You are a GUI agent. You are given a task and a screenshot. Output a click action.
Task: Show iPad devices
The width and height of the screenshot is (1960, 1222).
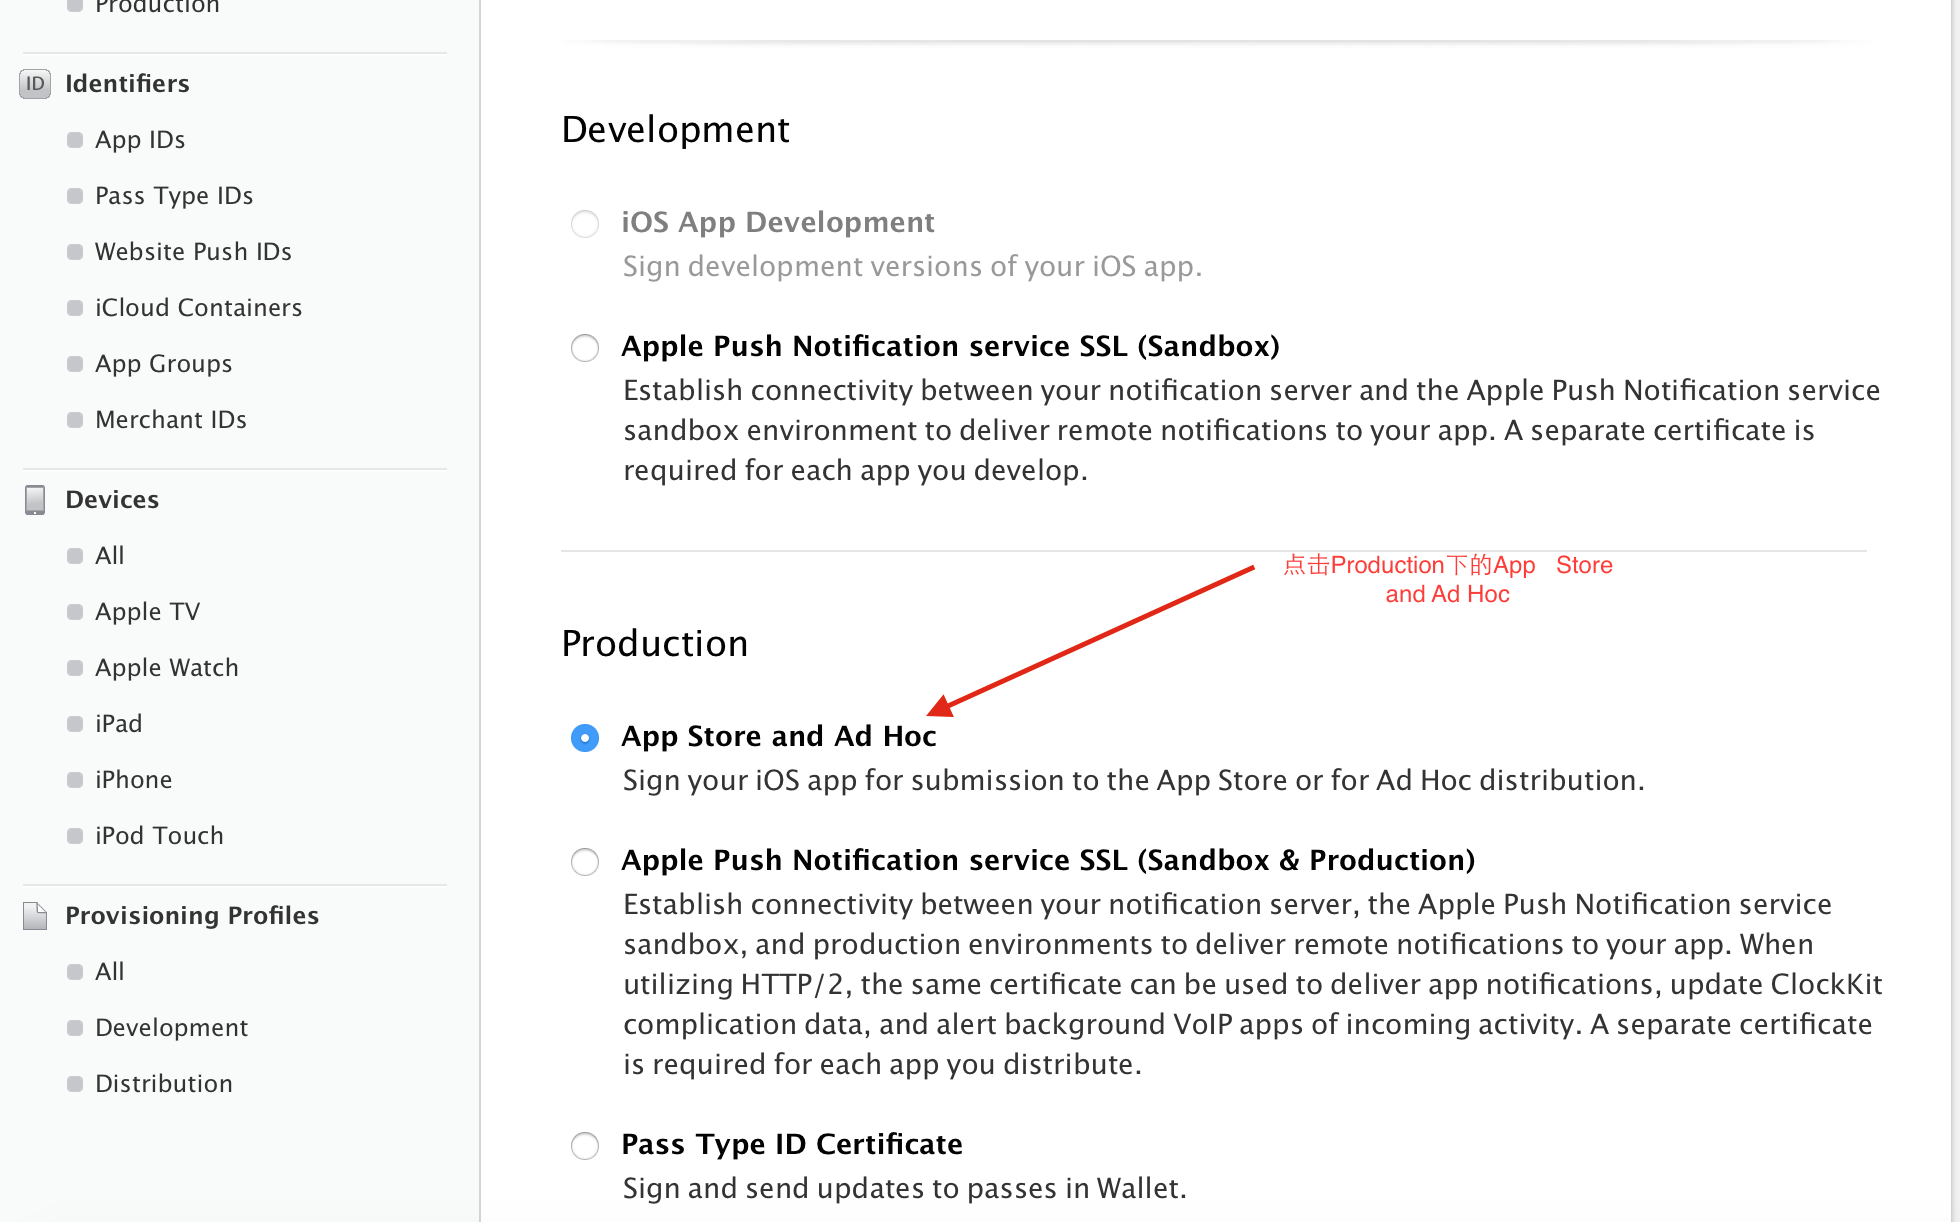tap(118, 724)
